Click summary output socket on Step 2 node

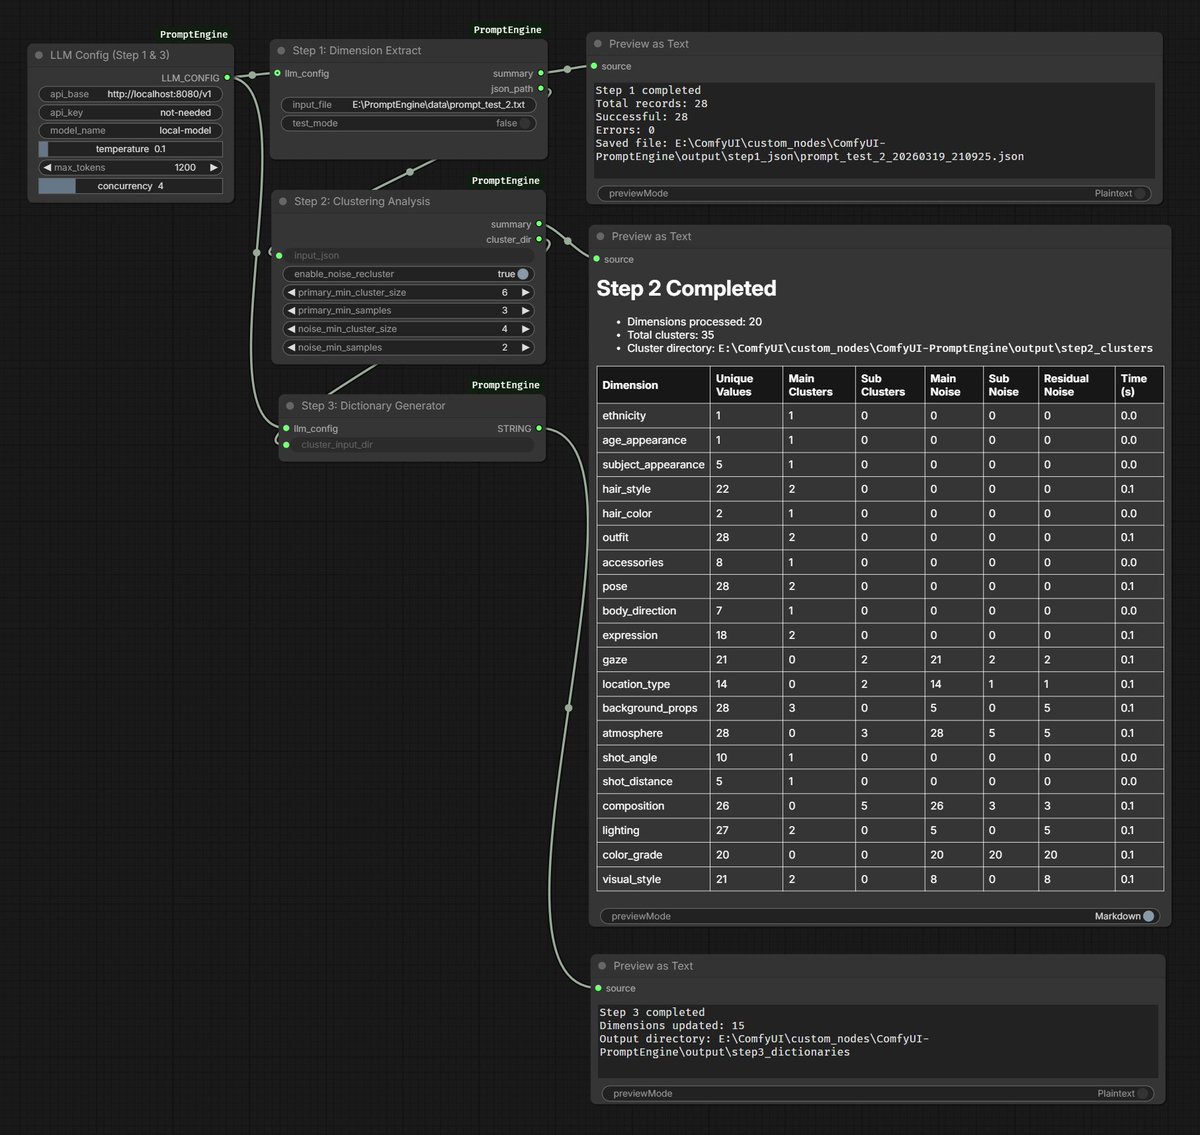539,224
